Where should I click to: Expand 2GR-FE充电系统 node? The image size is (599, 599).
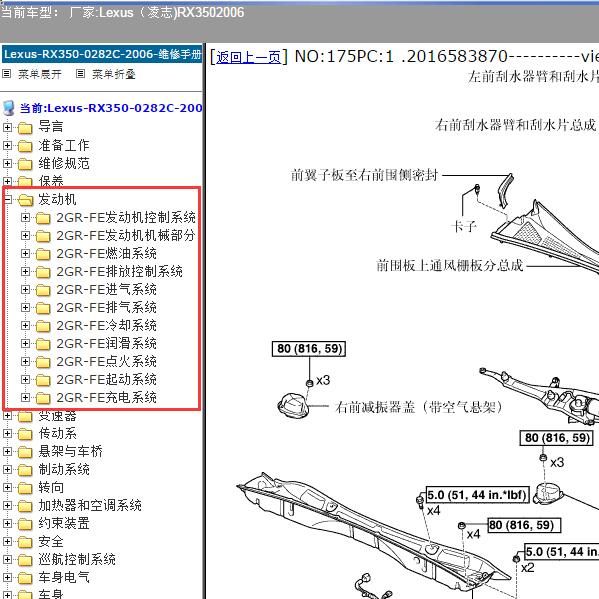[x=25, y=397]
